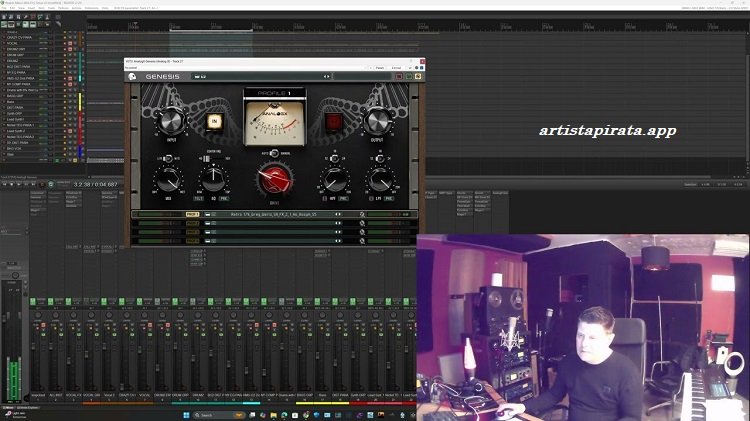Switch to the Media Explorer tab
The width and height of the screenshot is (750, 421).
click(28, 408)
